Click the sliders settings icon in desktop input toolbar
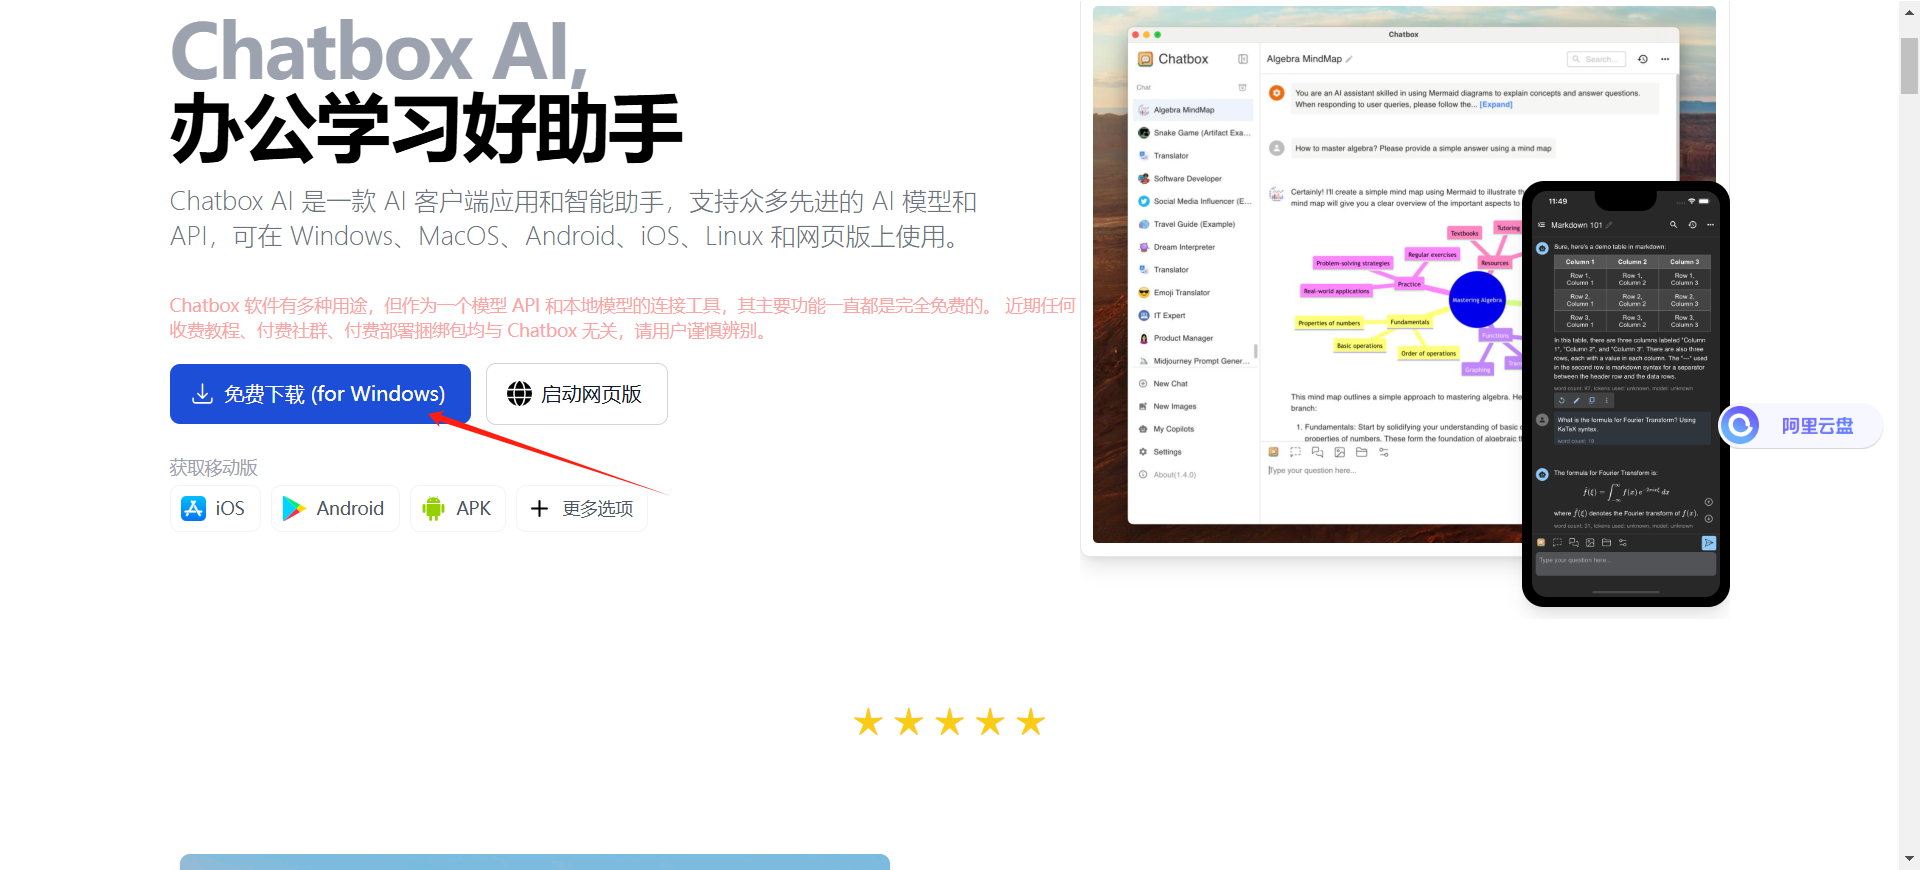 pos(1384,453)
